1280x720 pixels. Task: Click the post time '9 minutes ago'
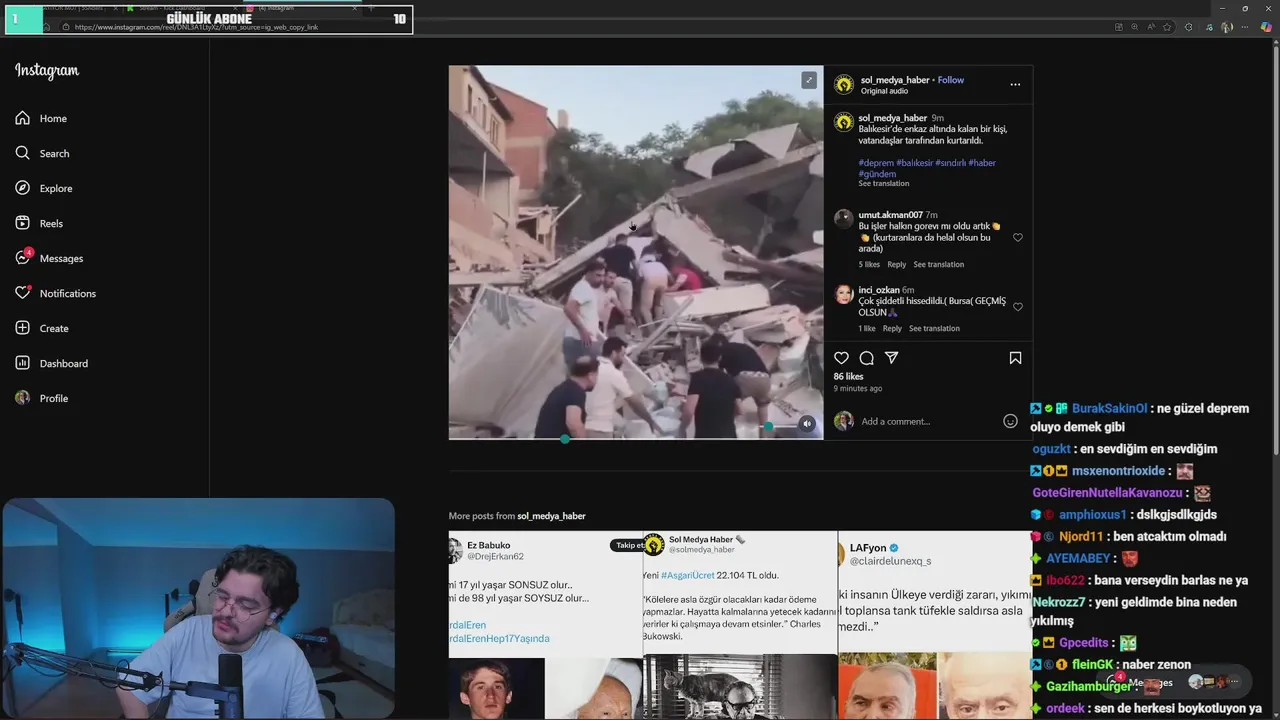coord(858,388)
